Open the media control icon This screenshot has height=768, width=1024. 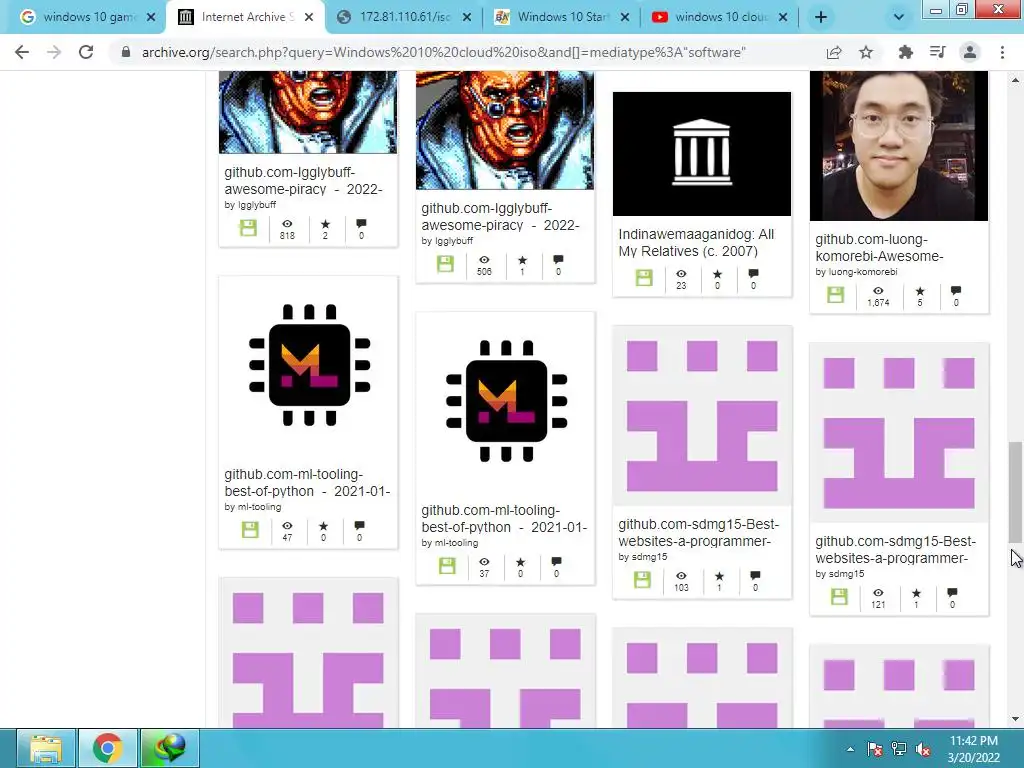937,52
